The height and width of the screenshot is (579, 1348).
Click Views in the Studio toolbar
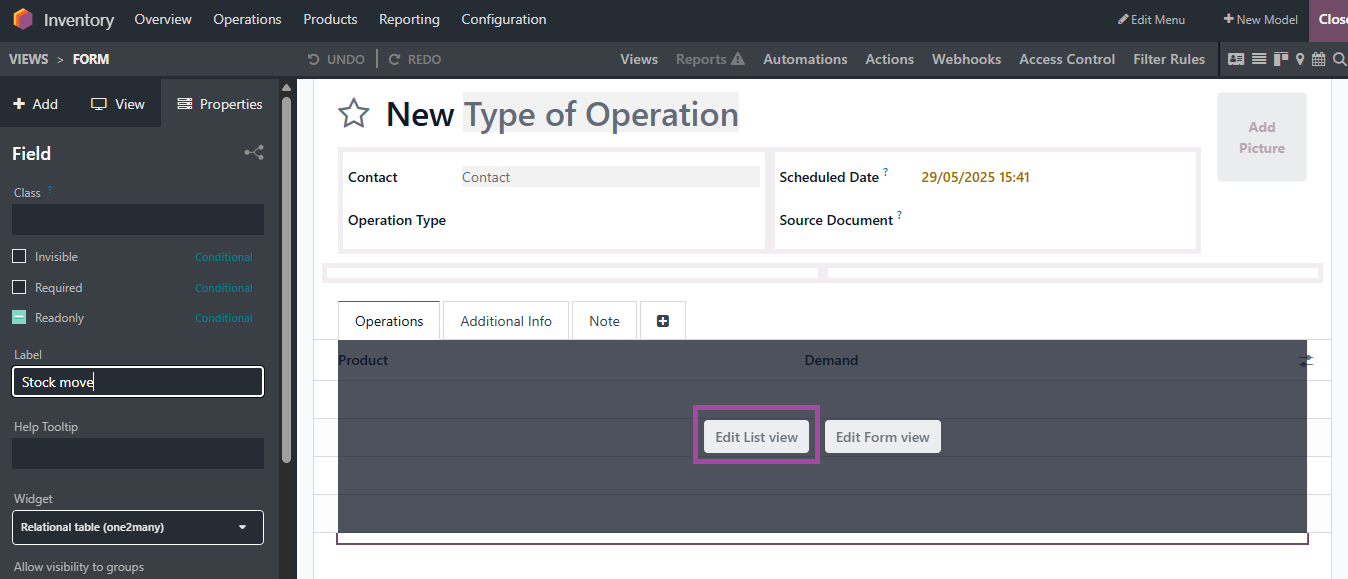pos(639,59)
